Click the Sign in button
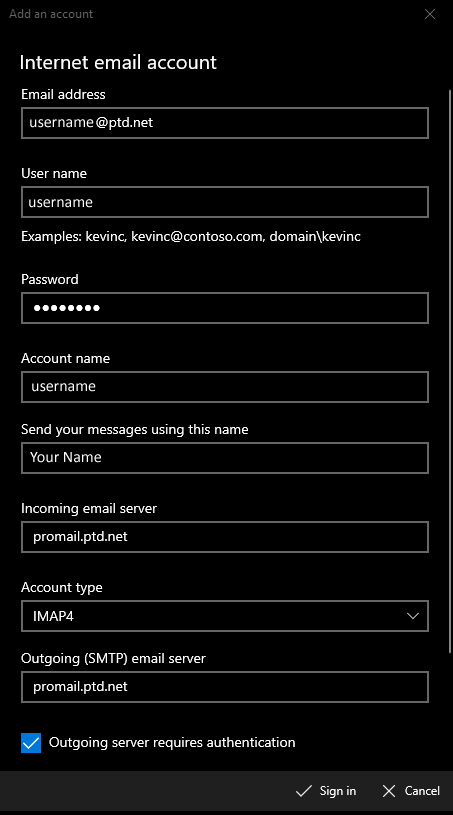This screenshot has width=453, height=815. [326, 791]
